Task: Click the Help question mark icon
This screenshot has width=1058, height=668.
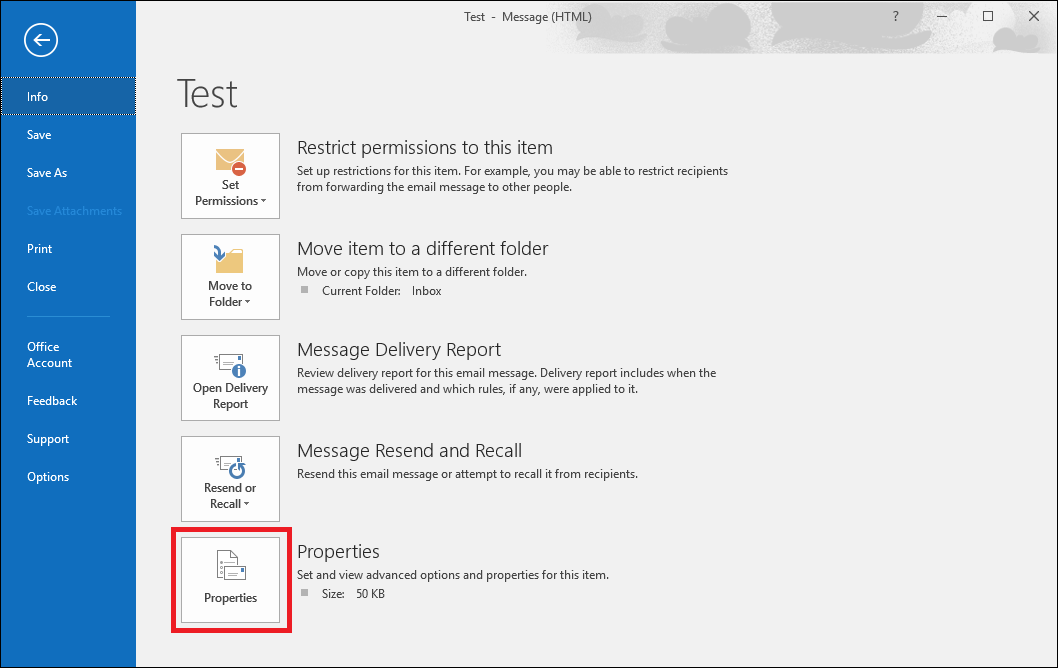Action: pyautogui.click(x=895, y=16)
